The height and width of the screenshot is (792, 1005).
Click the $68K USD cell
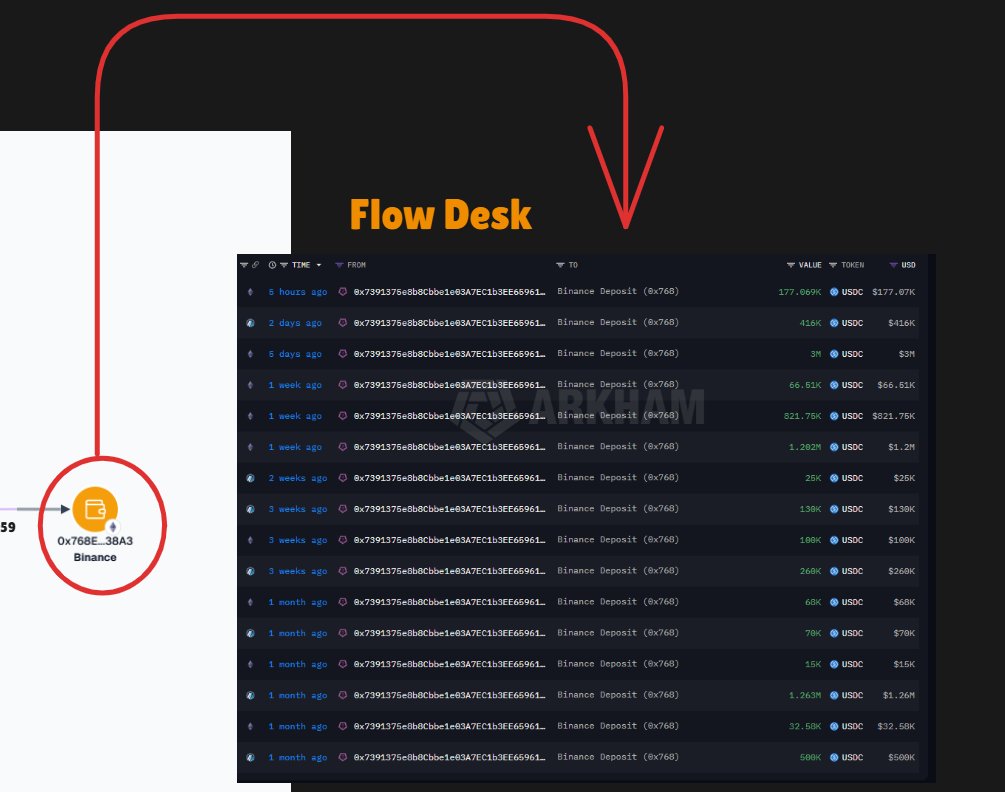click(904, 602)
